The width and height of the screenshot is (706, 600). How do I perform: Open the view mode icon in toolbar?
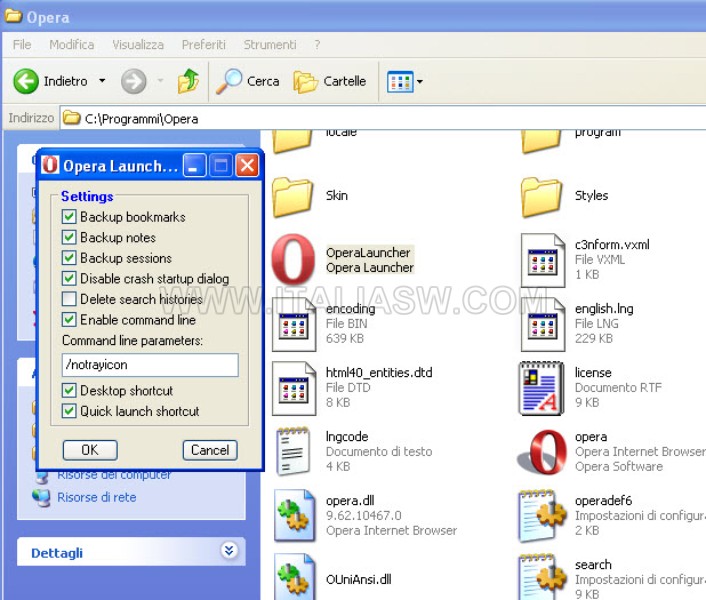[x=400, y=81]
